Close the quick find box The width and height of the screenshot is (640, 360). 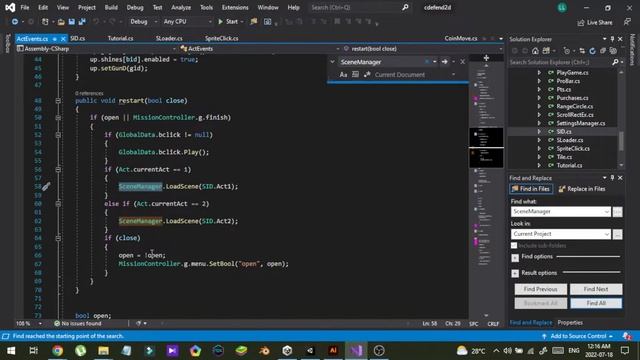click(462, 62)
